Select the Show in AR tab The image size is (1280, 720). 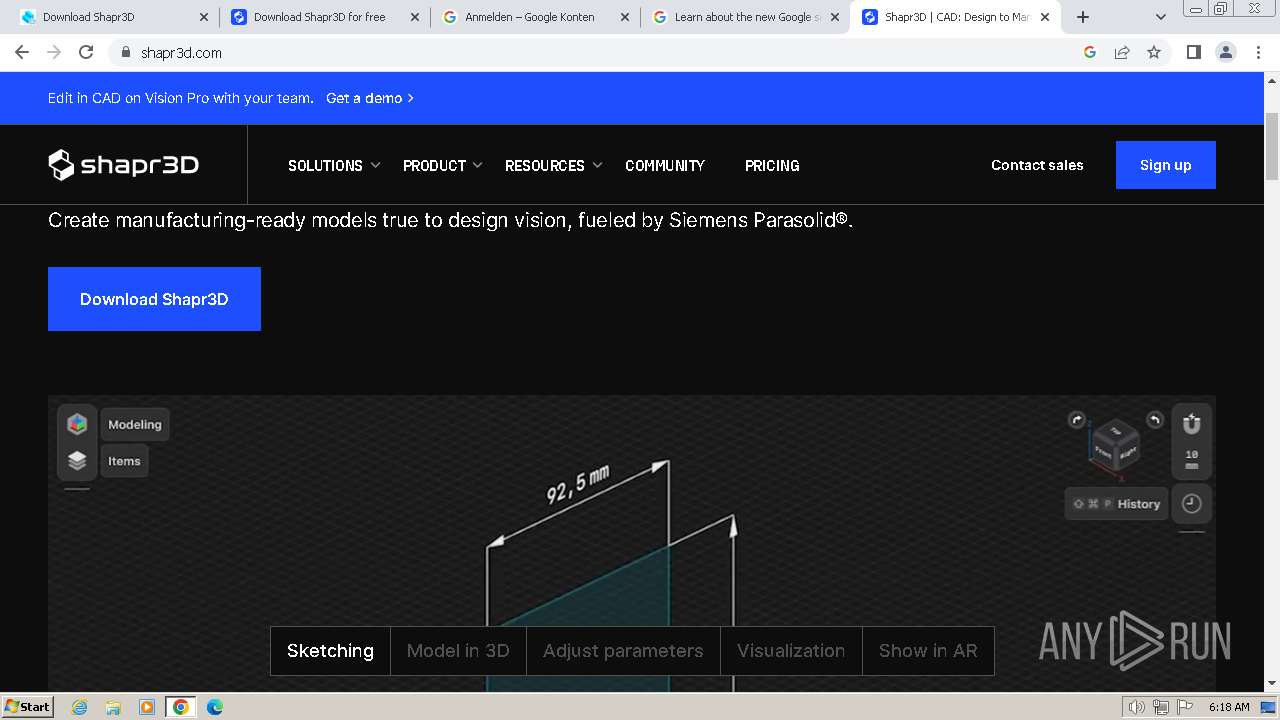click(x=928, y=651)
